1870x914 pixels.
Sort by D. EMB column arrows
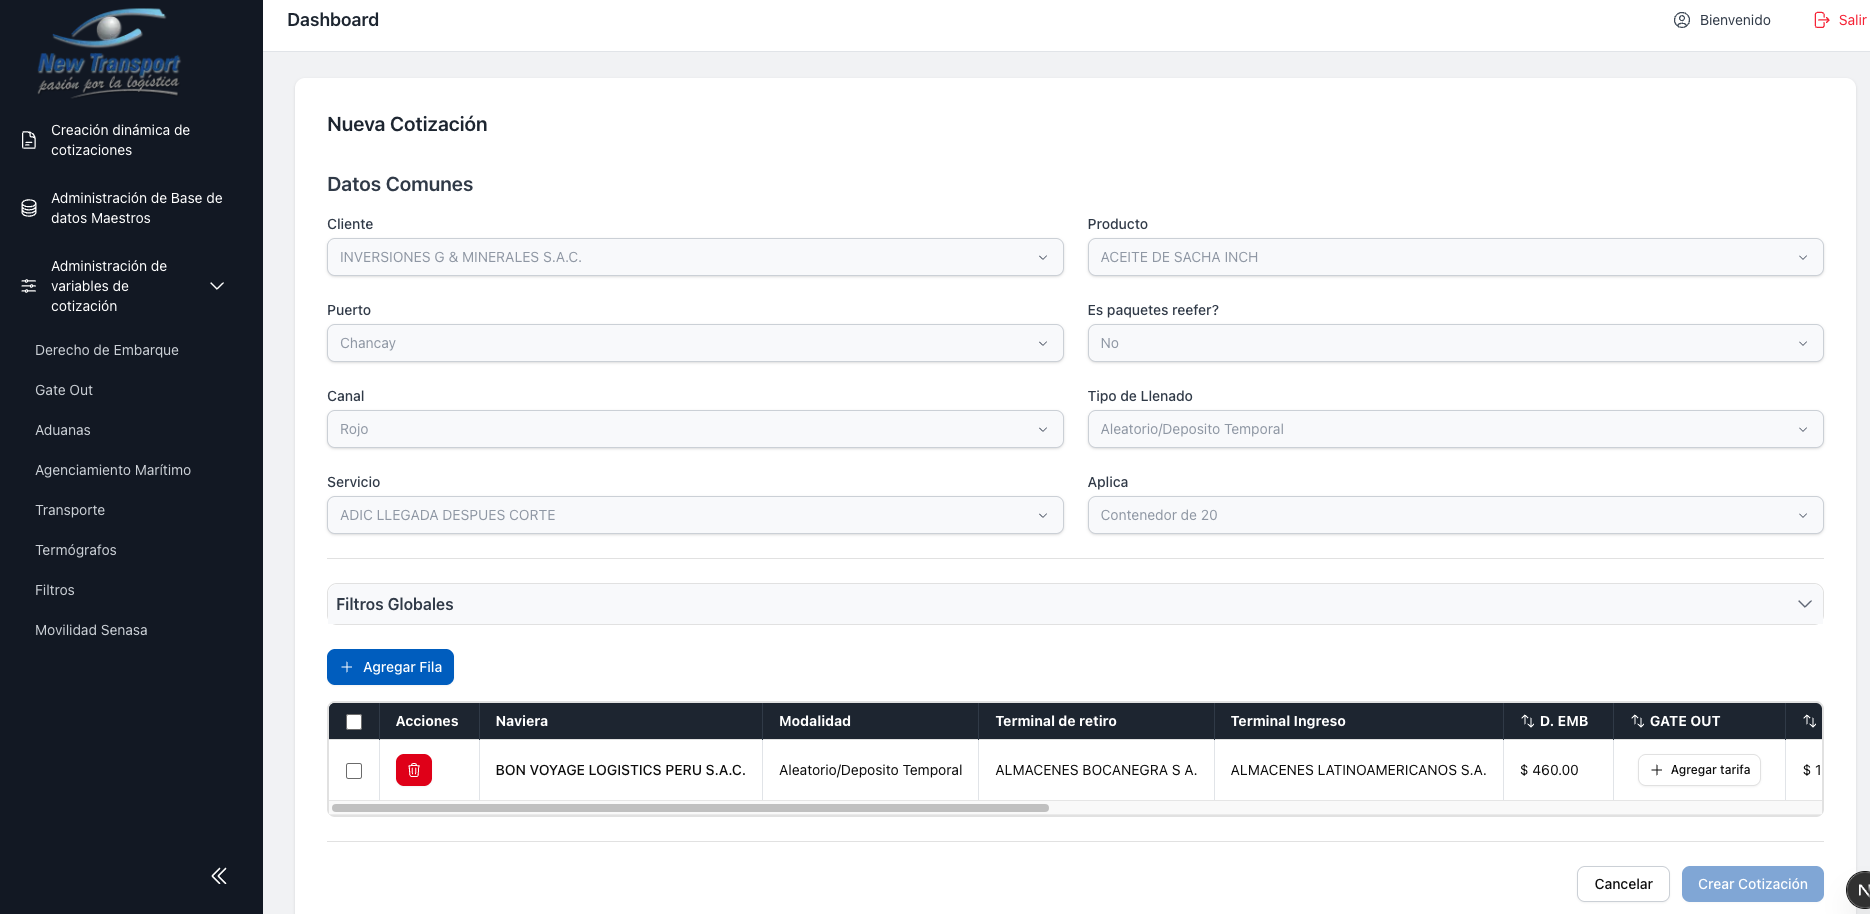coord(1527,721)
